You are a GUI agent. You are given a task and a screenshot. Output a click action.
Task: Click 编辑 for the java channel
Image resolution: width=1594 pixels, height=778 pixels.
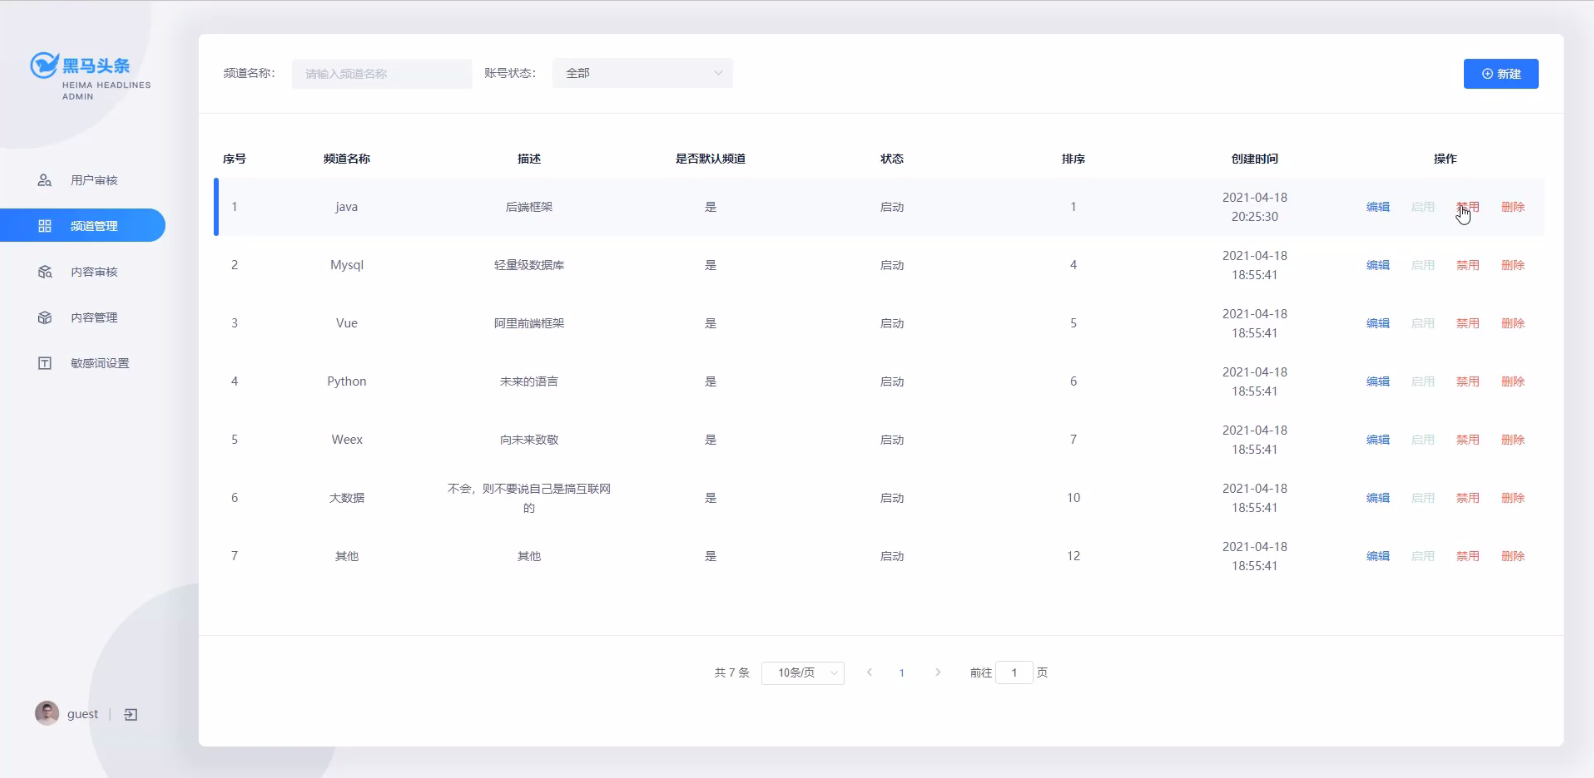pyautogui.click(x=1378, y=207)
